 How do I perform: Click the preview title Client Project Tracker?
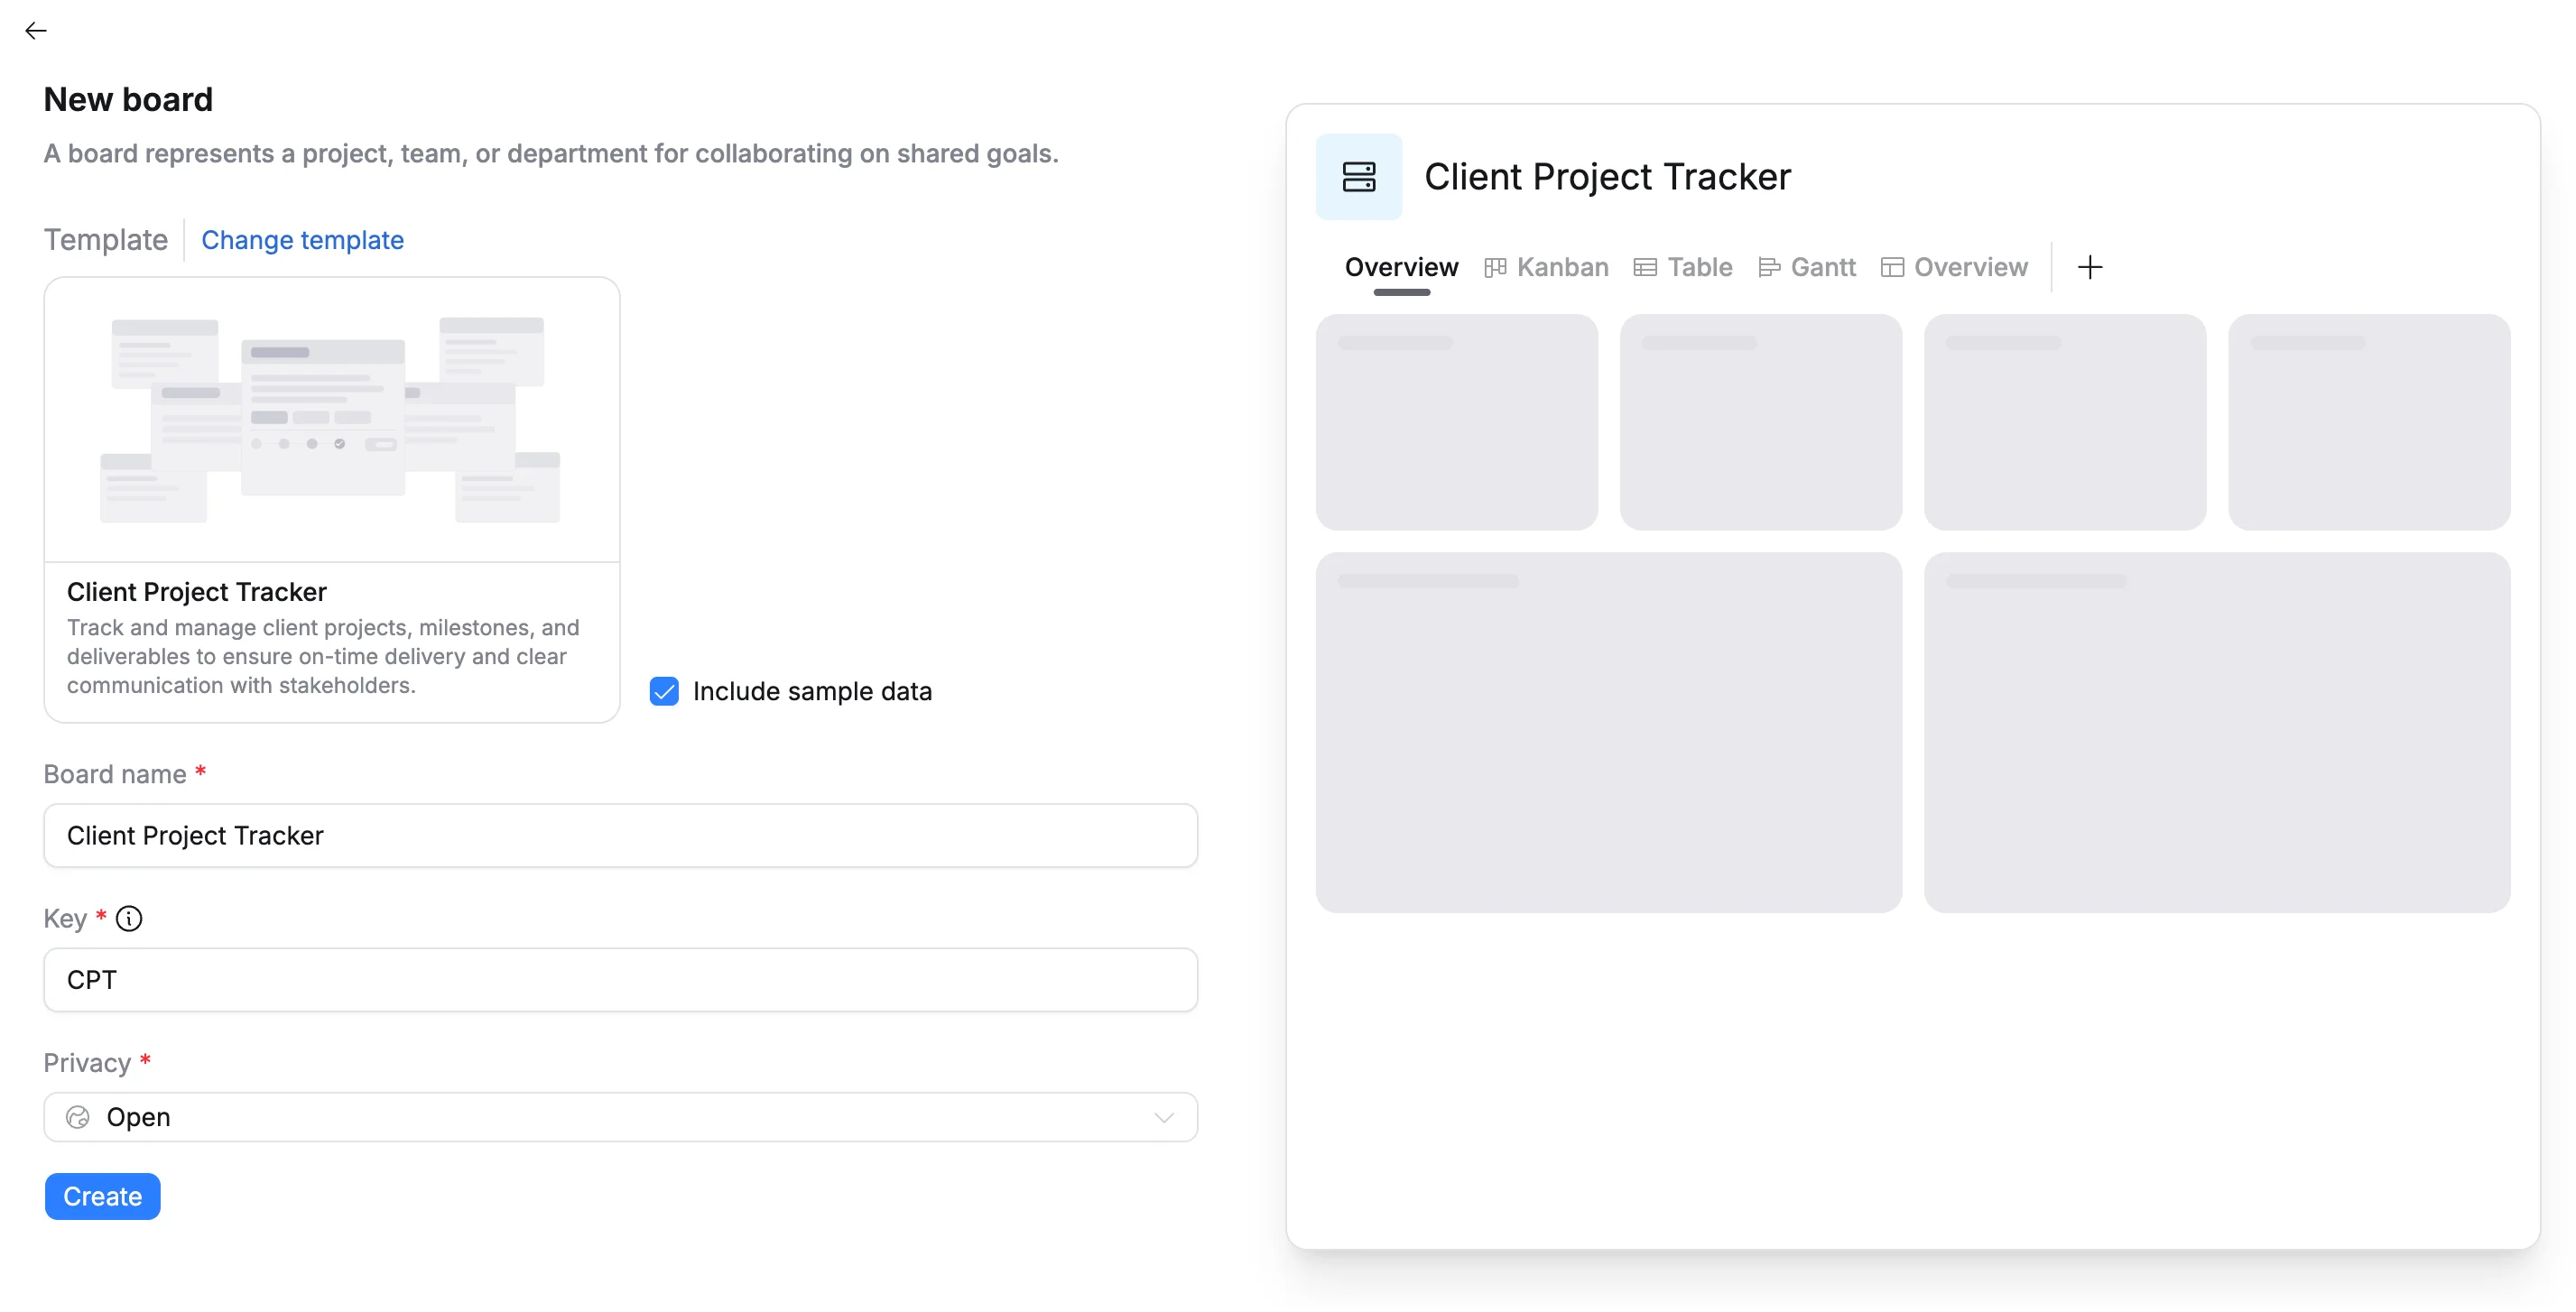pyautogui.click(x=1607, y=177)
